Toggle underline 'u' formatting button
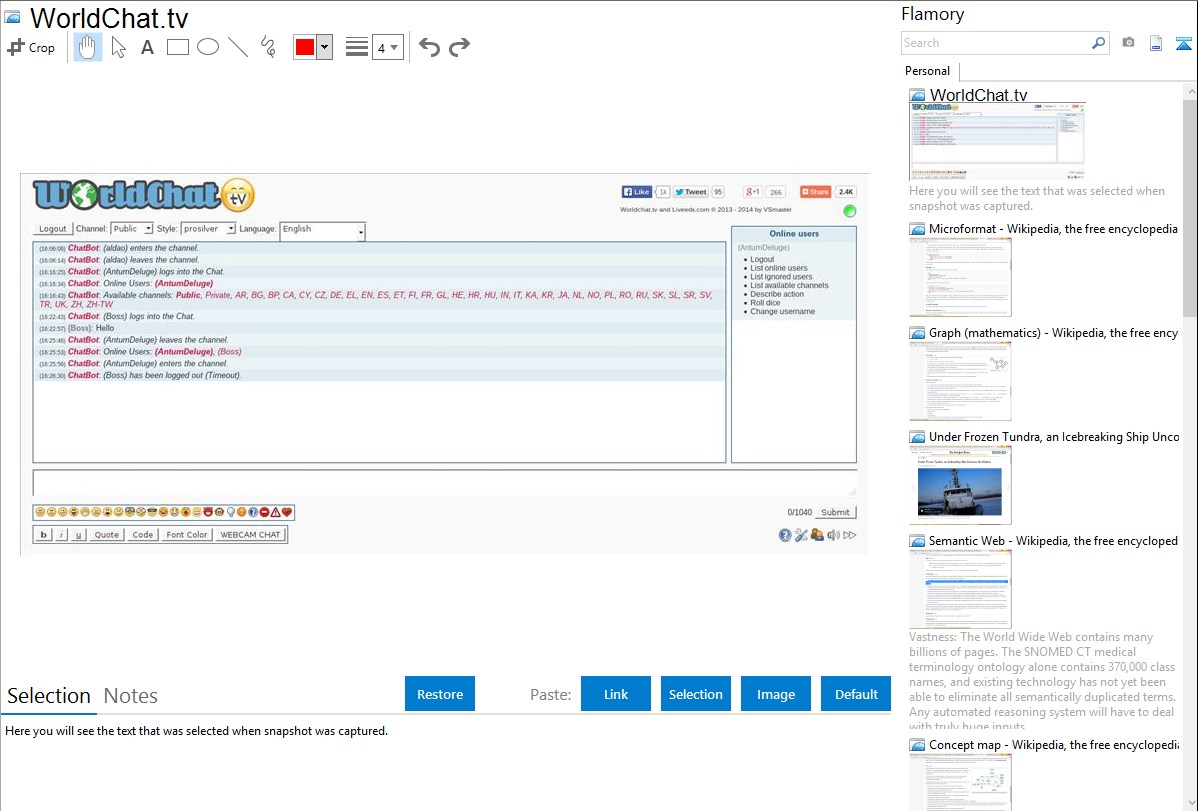Viewport: 1198px width, 811px height. click(x=78, y=534)
